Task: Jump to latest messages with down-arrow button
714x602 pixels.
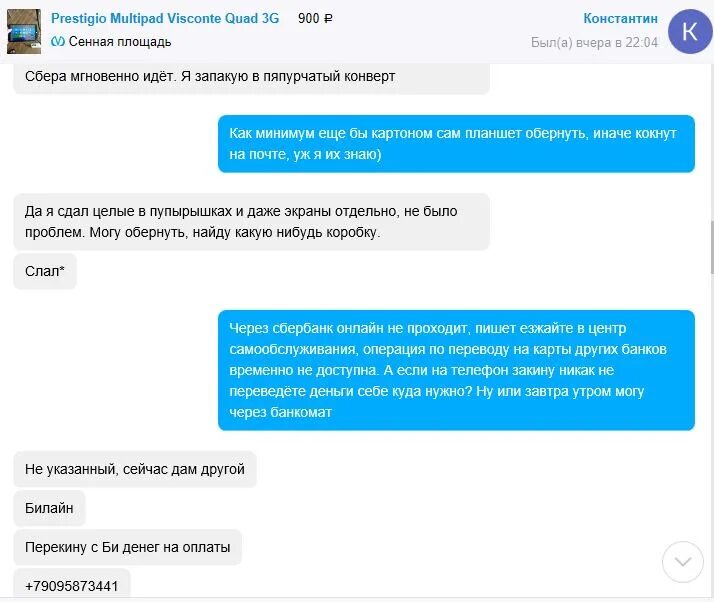Action: tap(683, 561)
